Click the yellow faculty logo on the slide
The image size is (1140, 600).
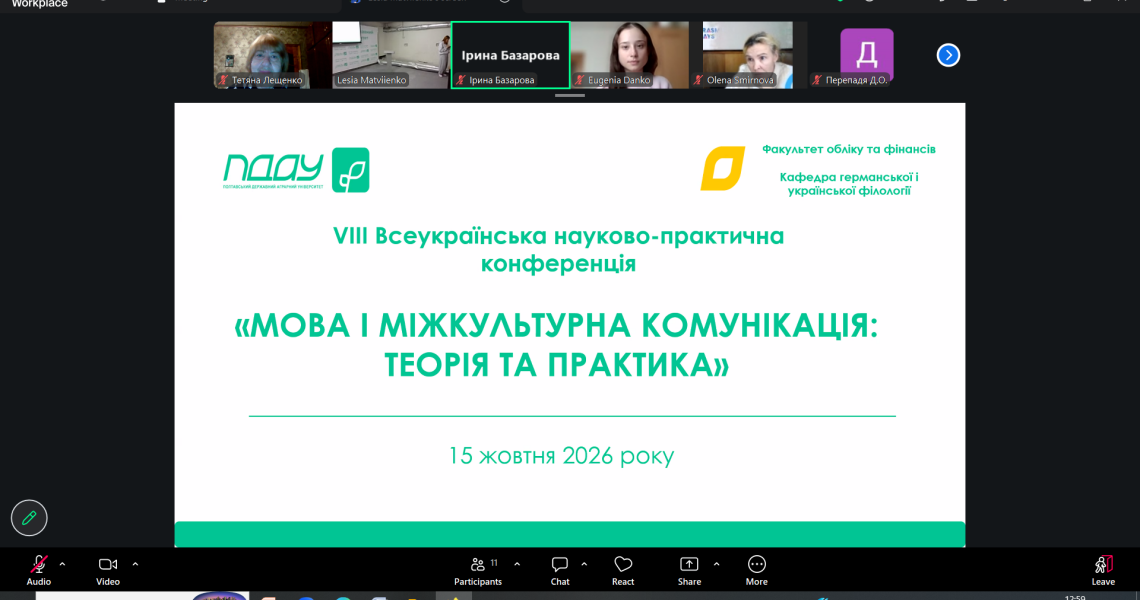723,169
